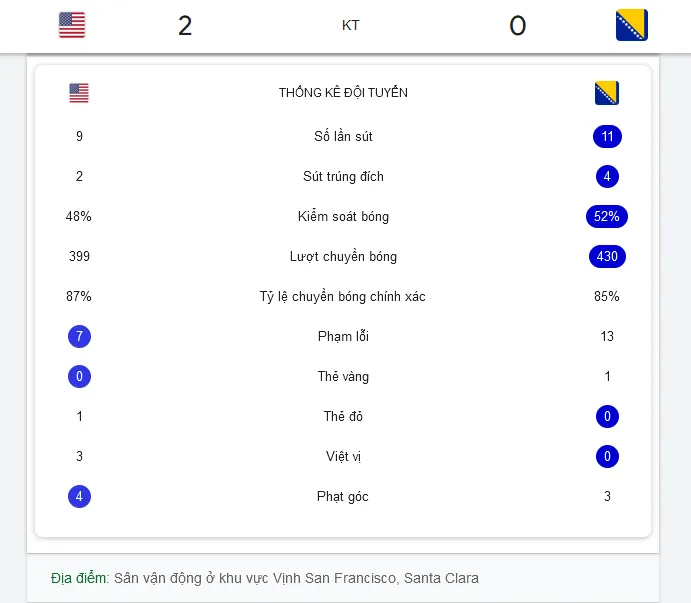Click the USA flag in the score header
691x603 pixels.
click(72, 25)
